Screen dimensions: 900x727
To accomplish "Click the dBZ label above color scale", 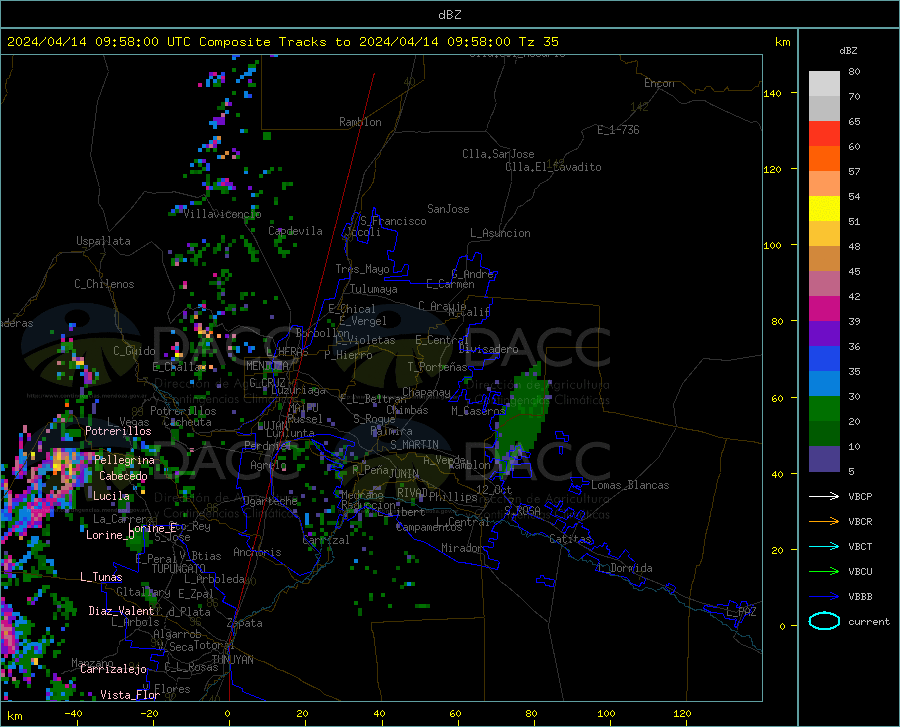I will tap(848, 50).
